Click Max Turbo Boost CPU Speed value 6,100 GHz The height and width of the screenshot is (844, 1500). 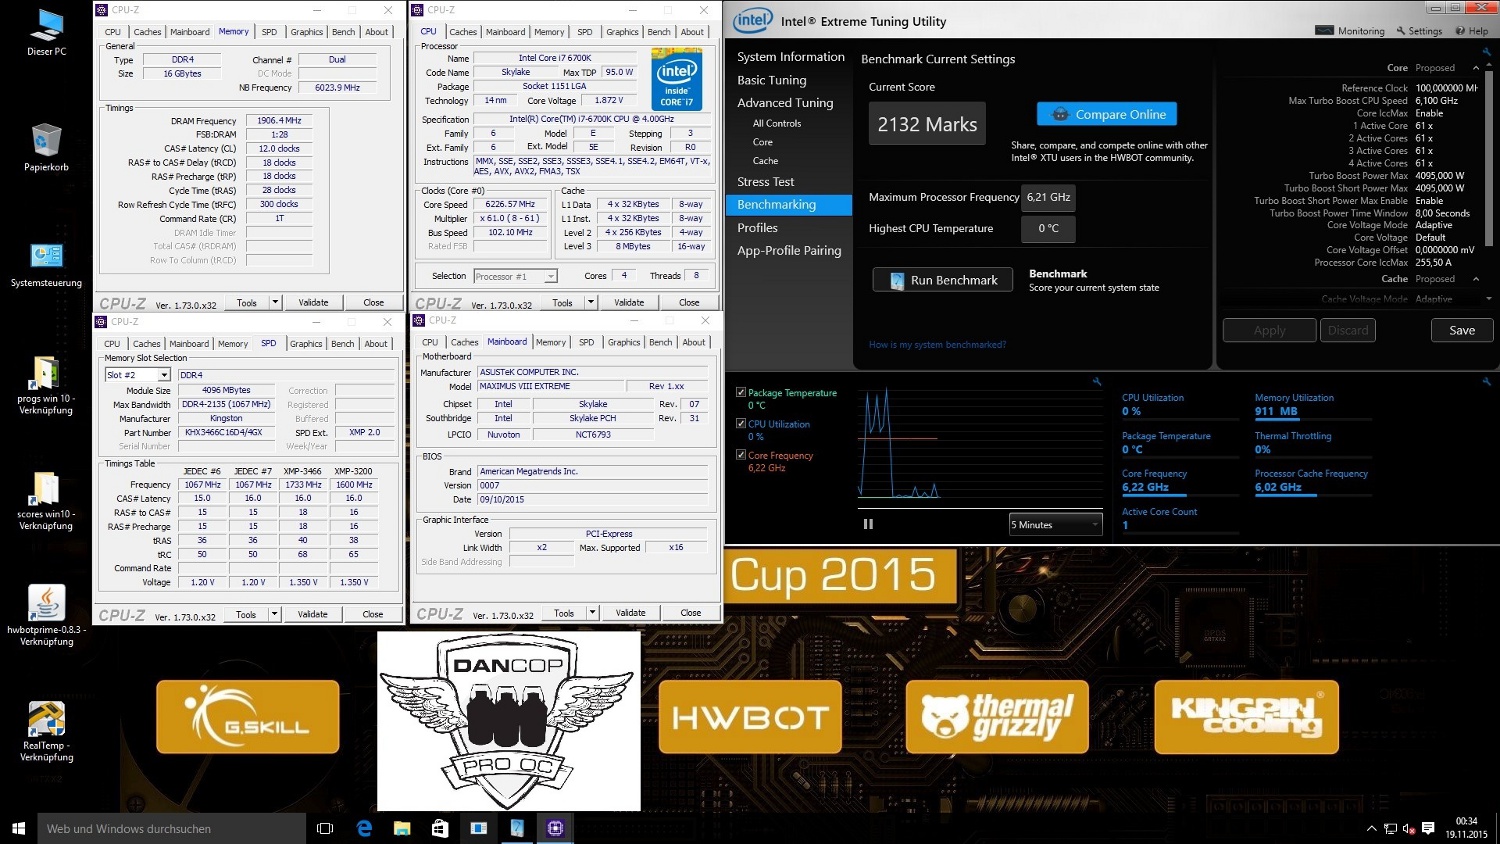[x=1436, y=101]
